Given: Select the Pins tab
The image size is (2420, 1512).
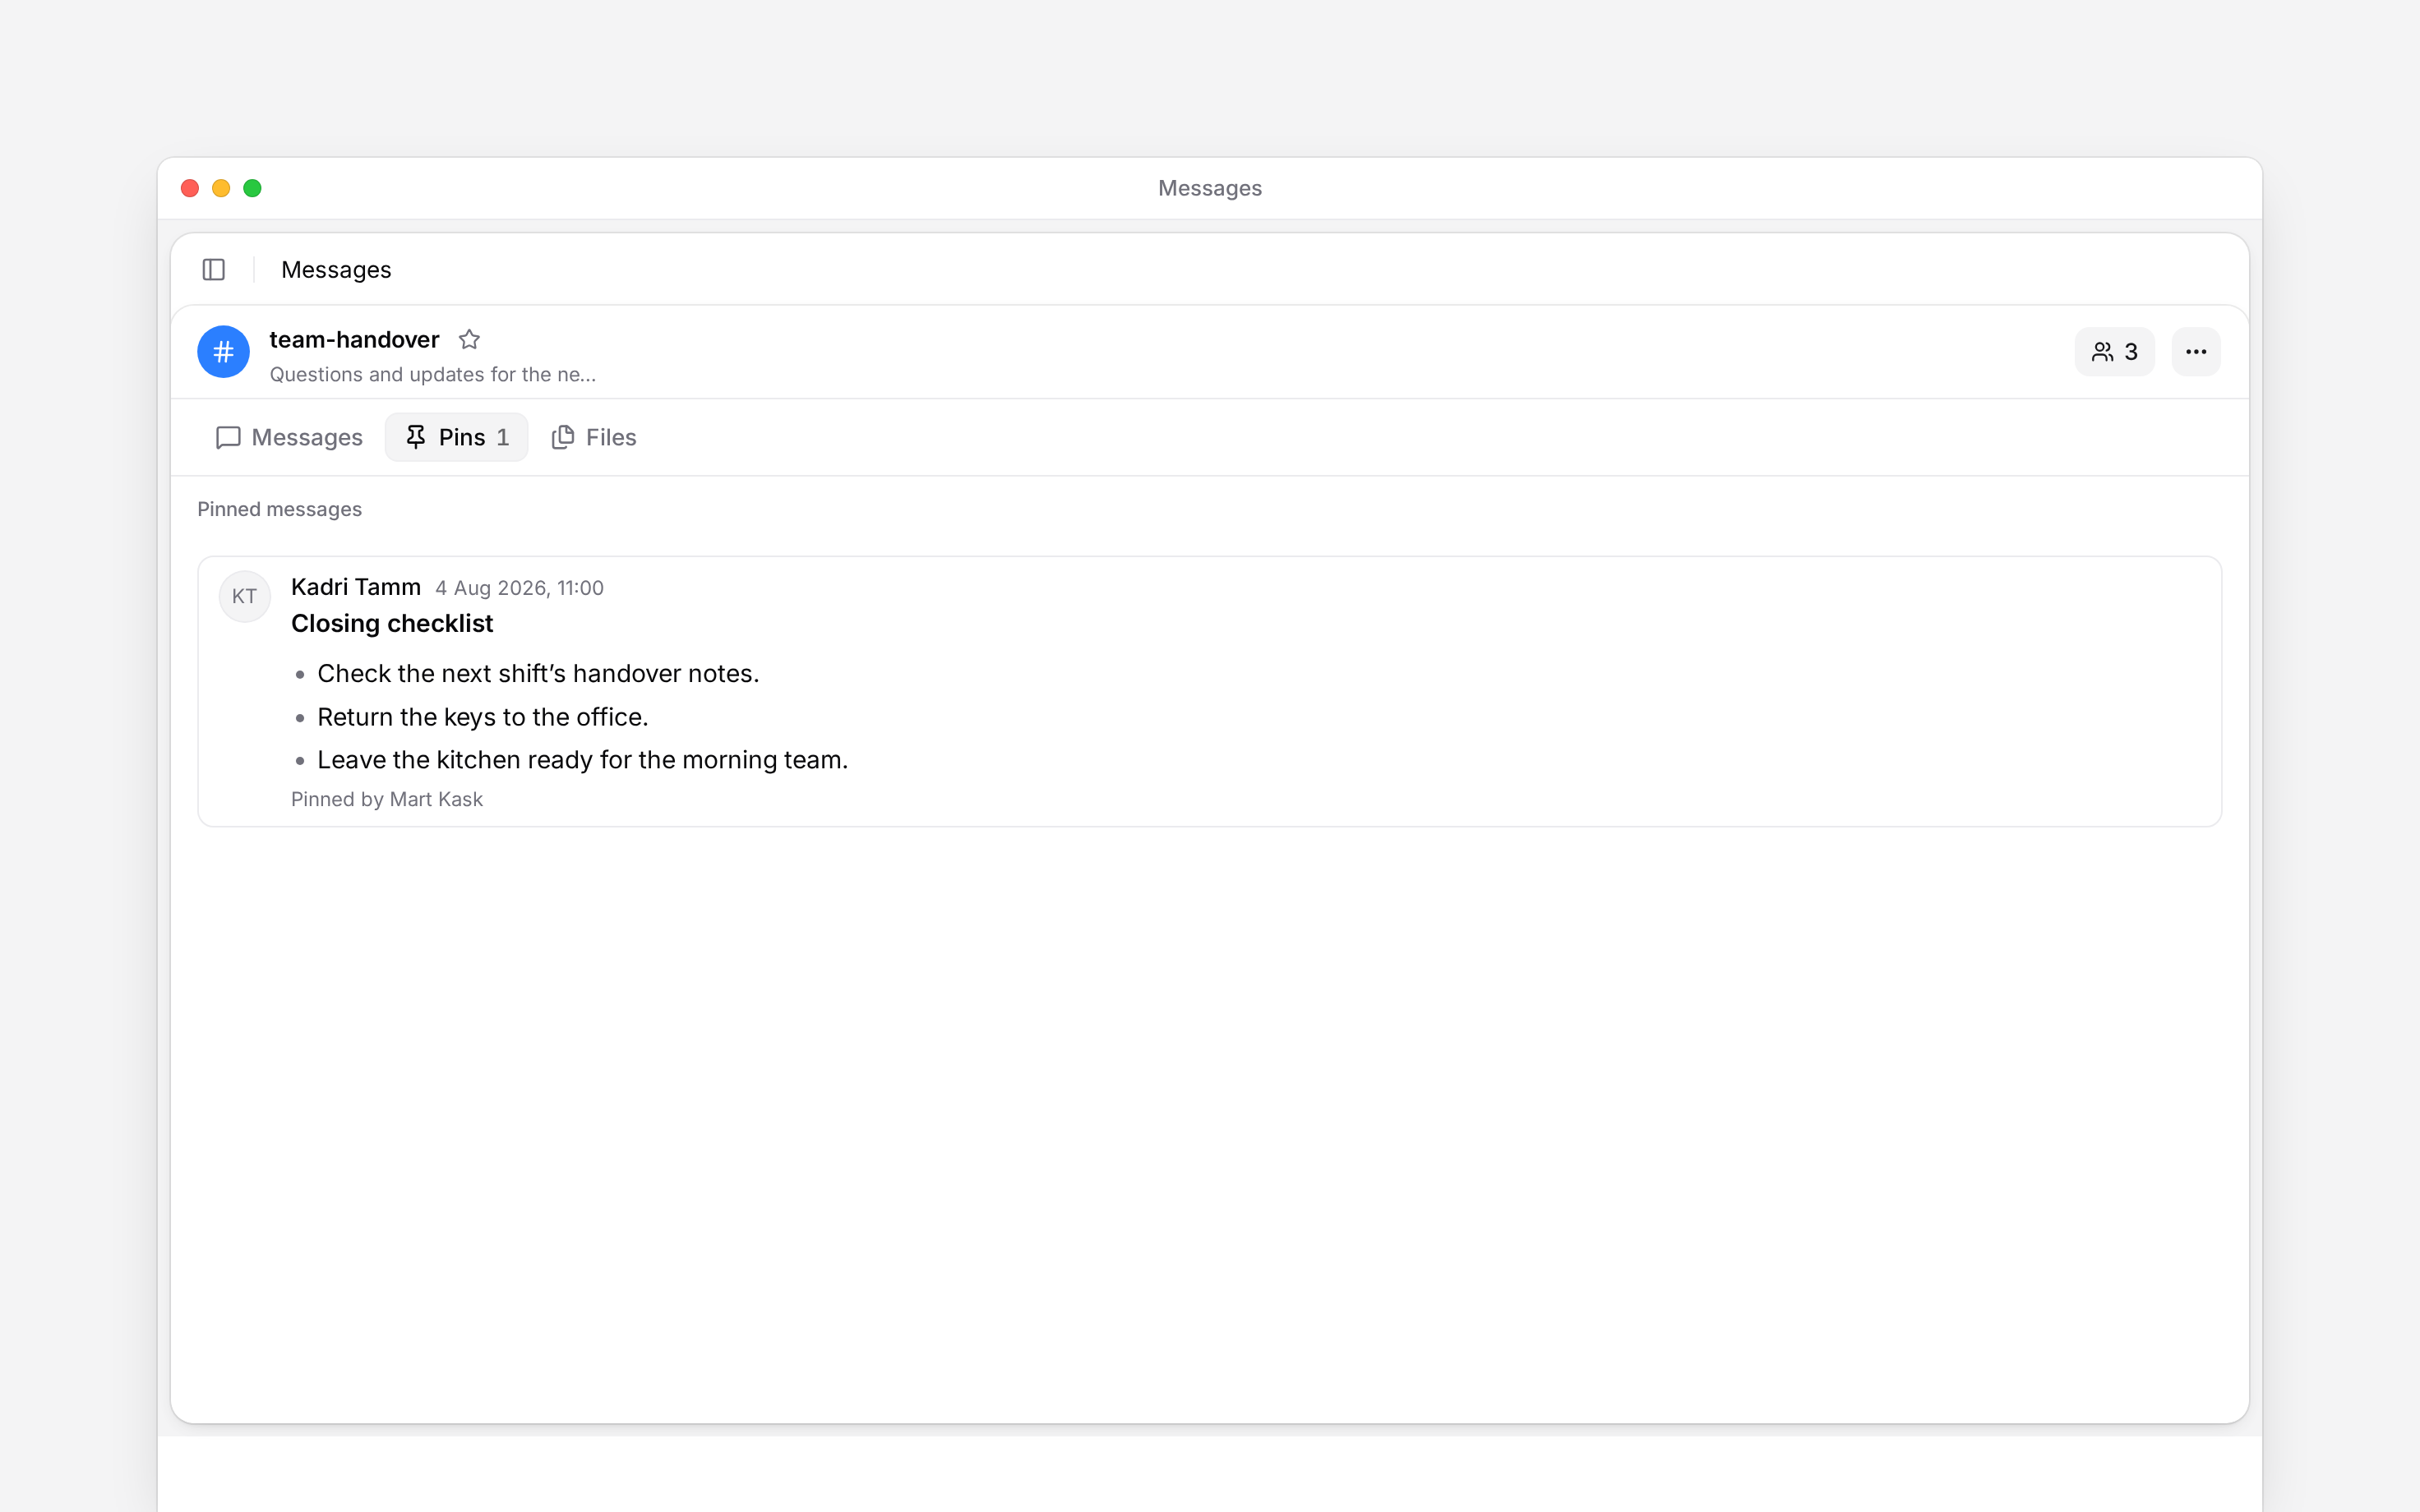Looking at the screenshot, I should pos(456,437).
